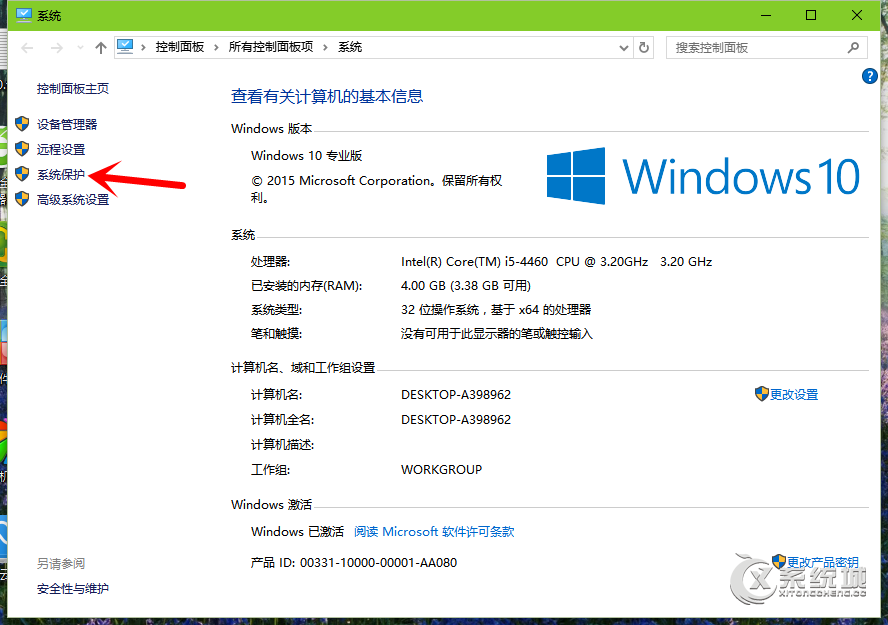Click the shield icon beside 系统保护

click(x=22, y=173)
